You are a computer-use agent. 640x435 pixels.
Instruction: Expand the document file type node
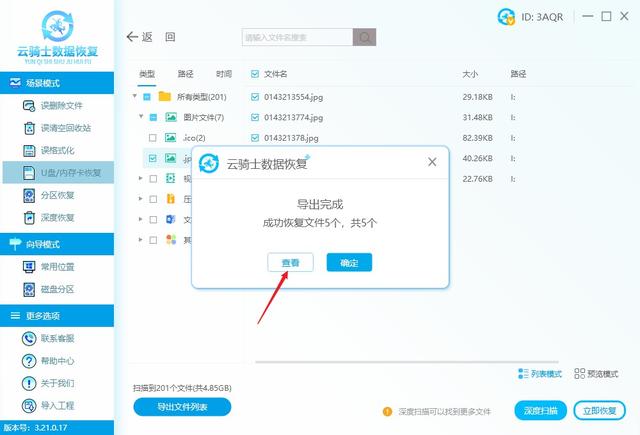(140, 219)
